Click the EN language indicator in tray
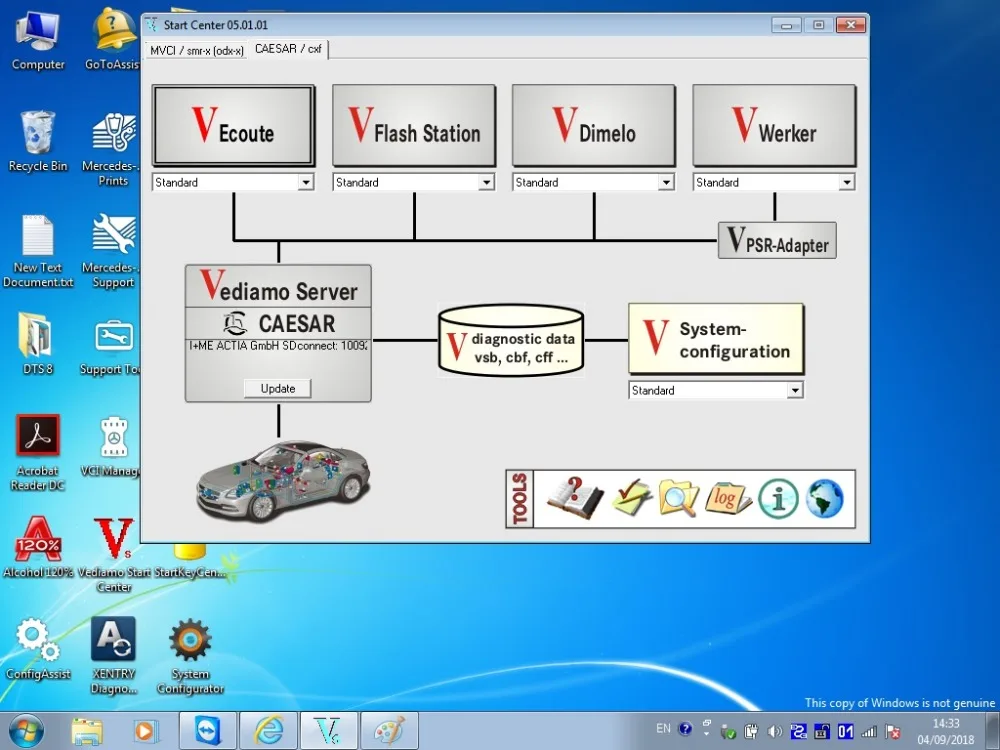 (x=663, y=728)
